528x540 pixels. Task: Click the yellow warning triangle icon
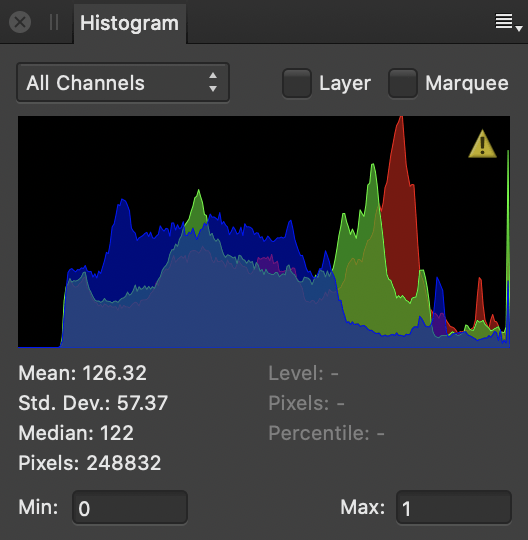pos(482,144)
